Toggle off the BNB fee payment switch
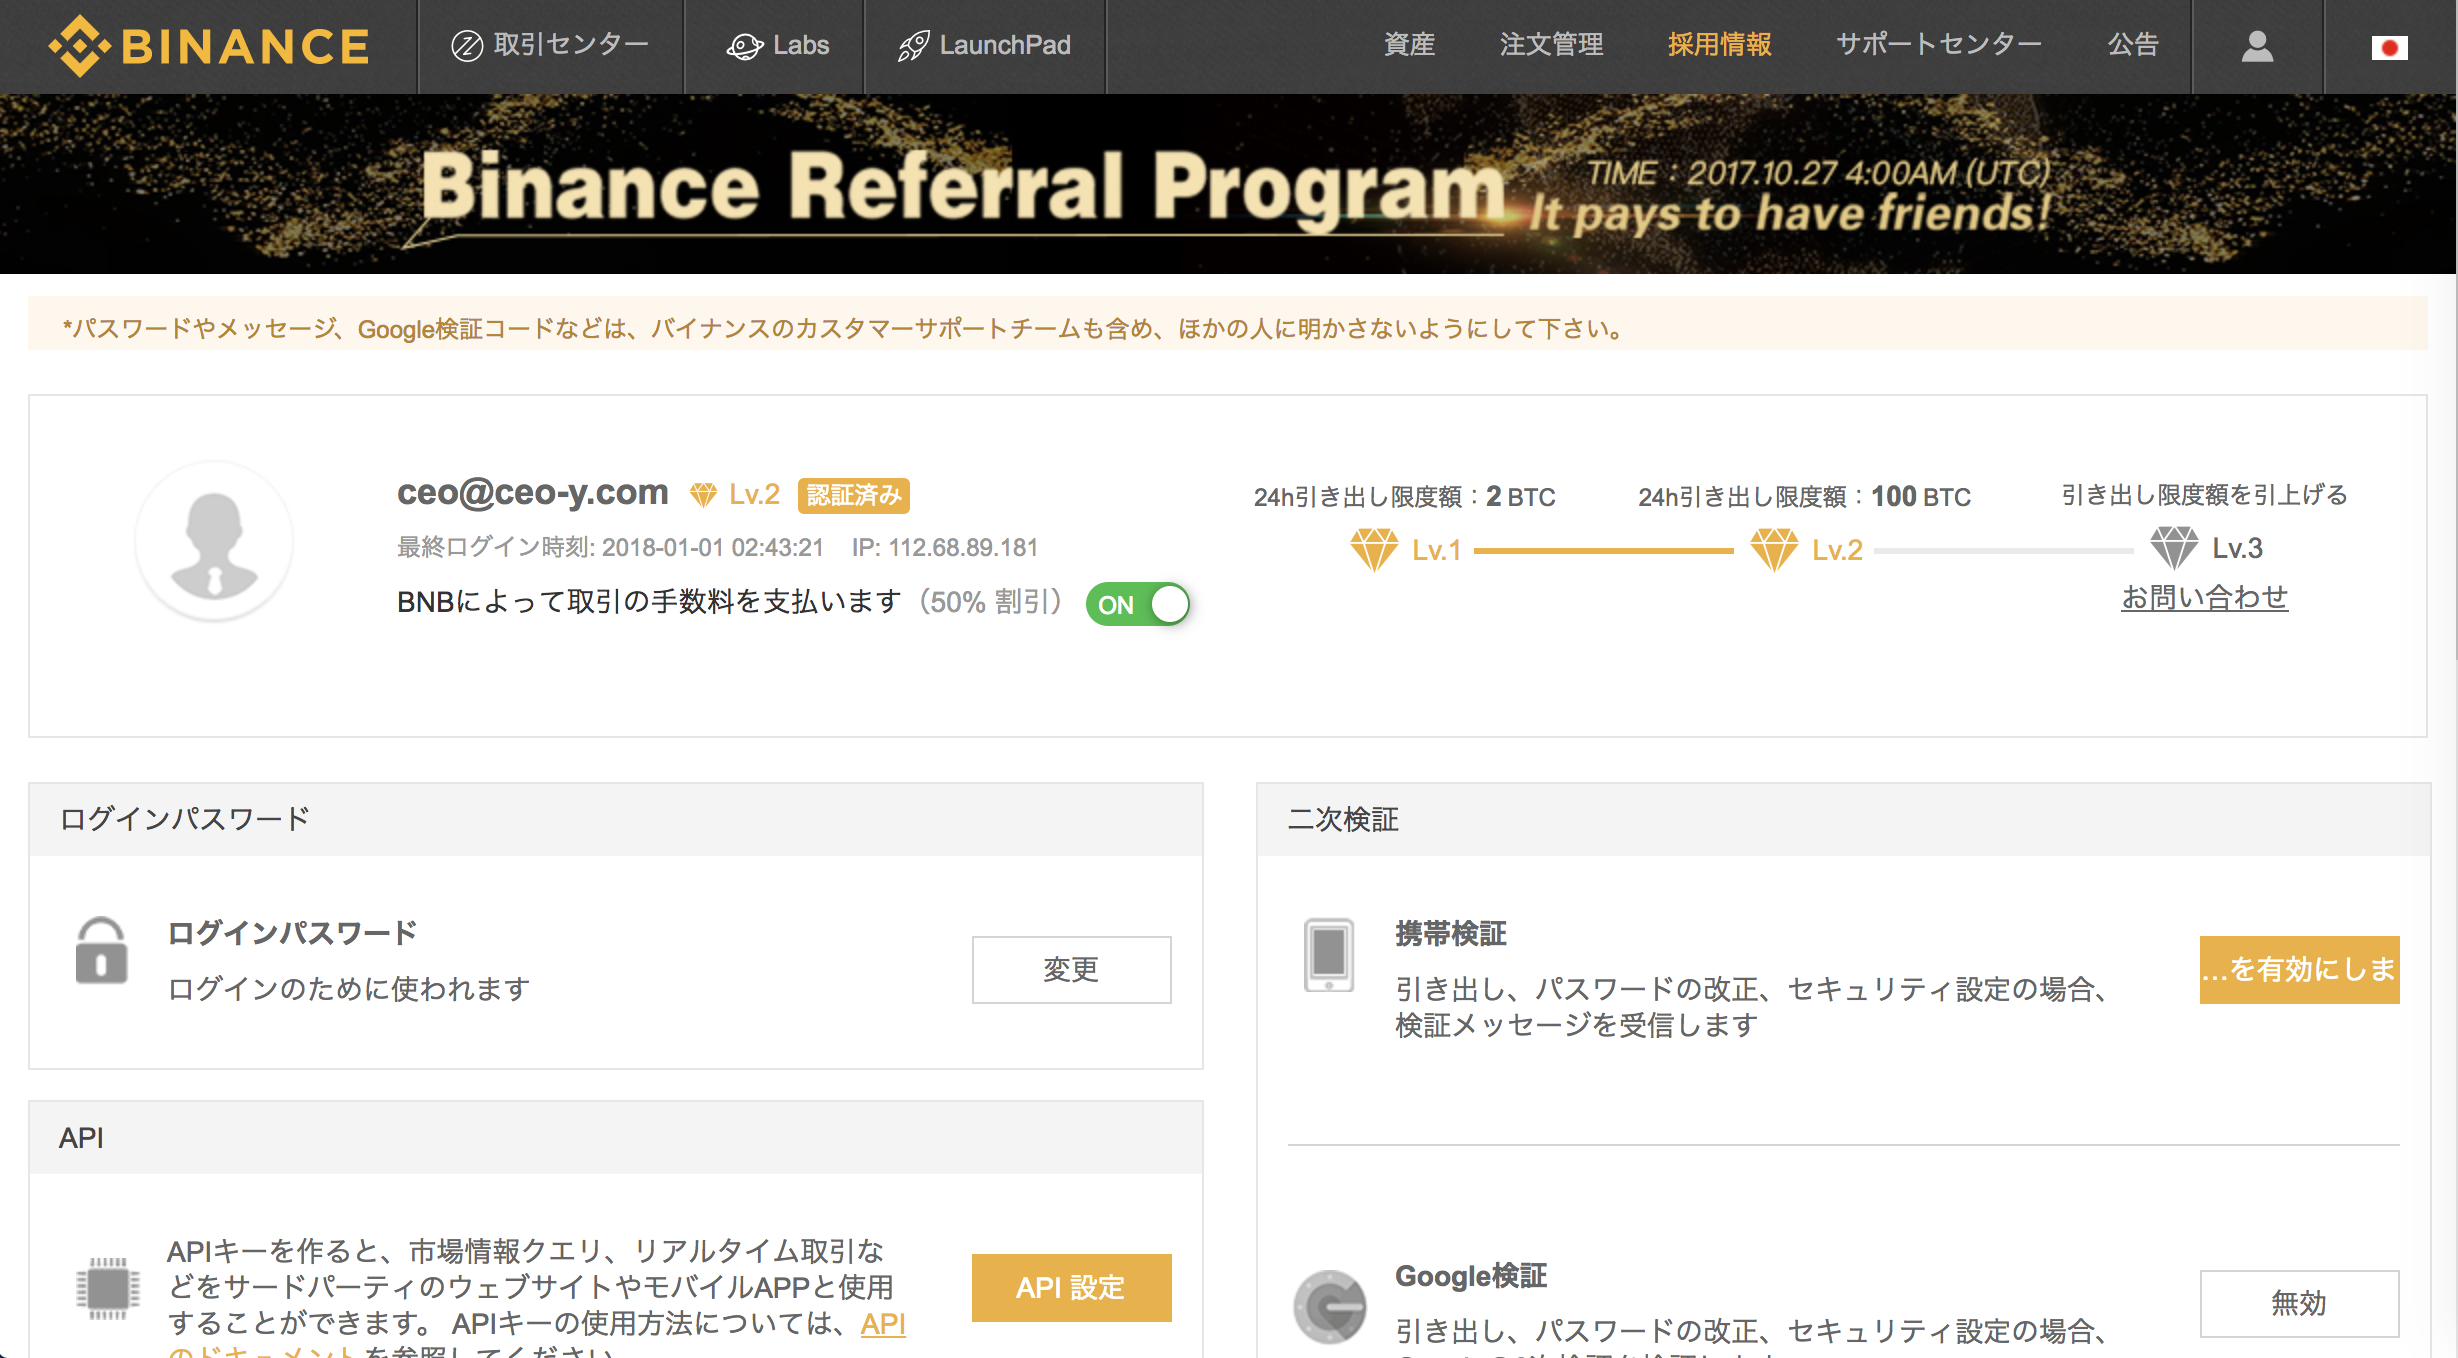This screenshot has width=2458, height=1358. 1138,604
